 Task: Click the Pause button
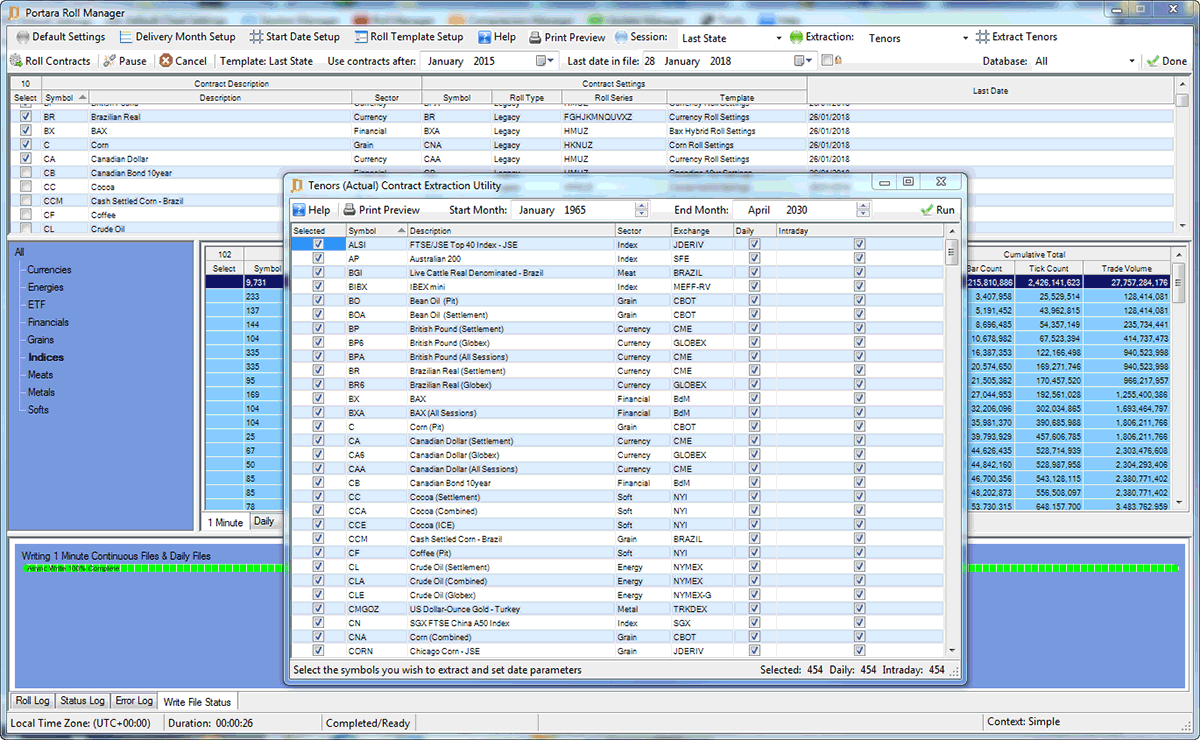[125, 61]
